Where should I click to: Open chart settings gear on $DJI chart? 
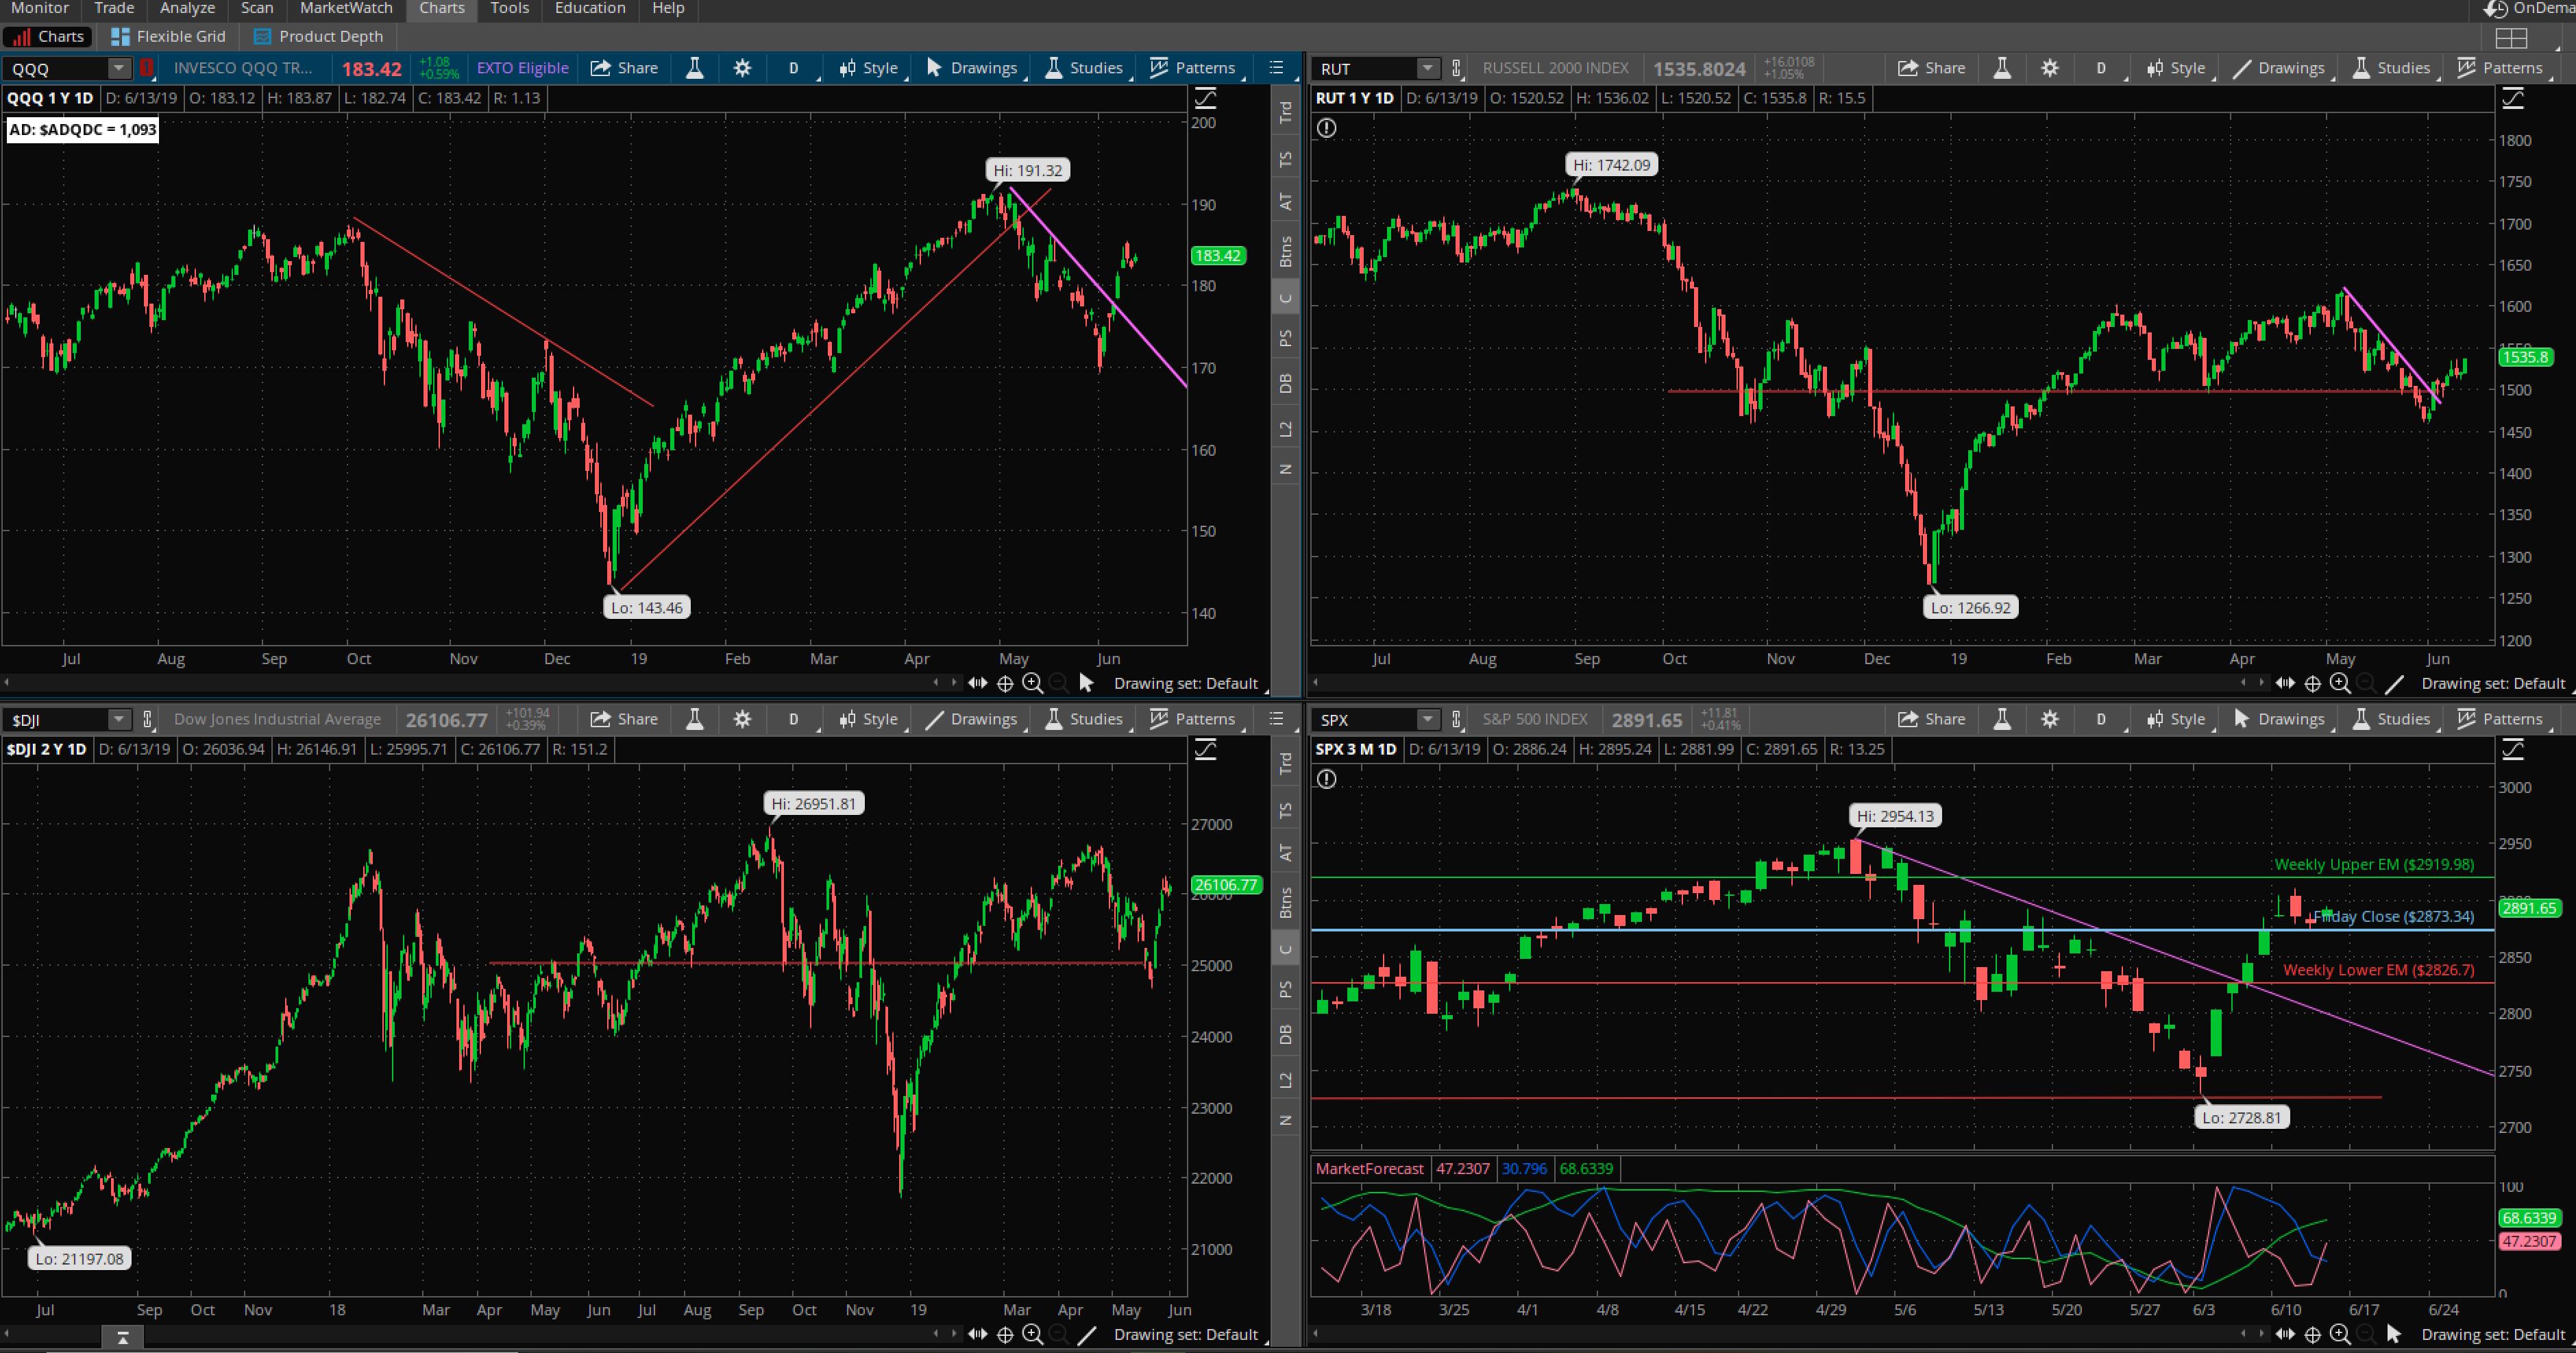pyautogui.click(x=742, y=719)
